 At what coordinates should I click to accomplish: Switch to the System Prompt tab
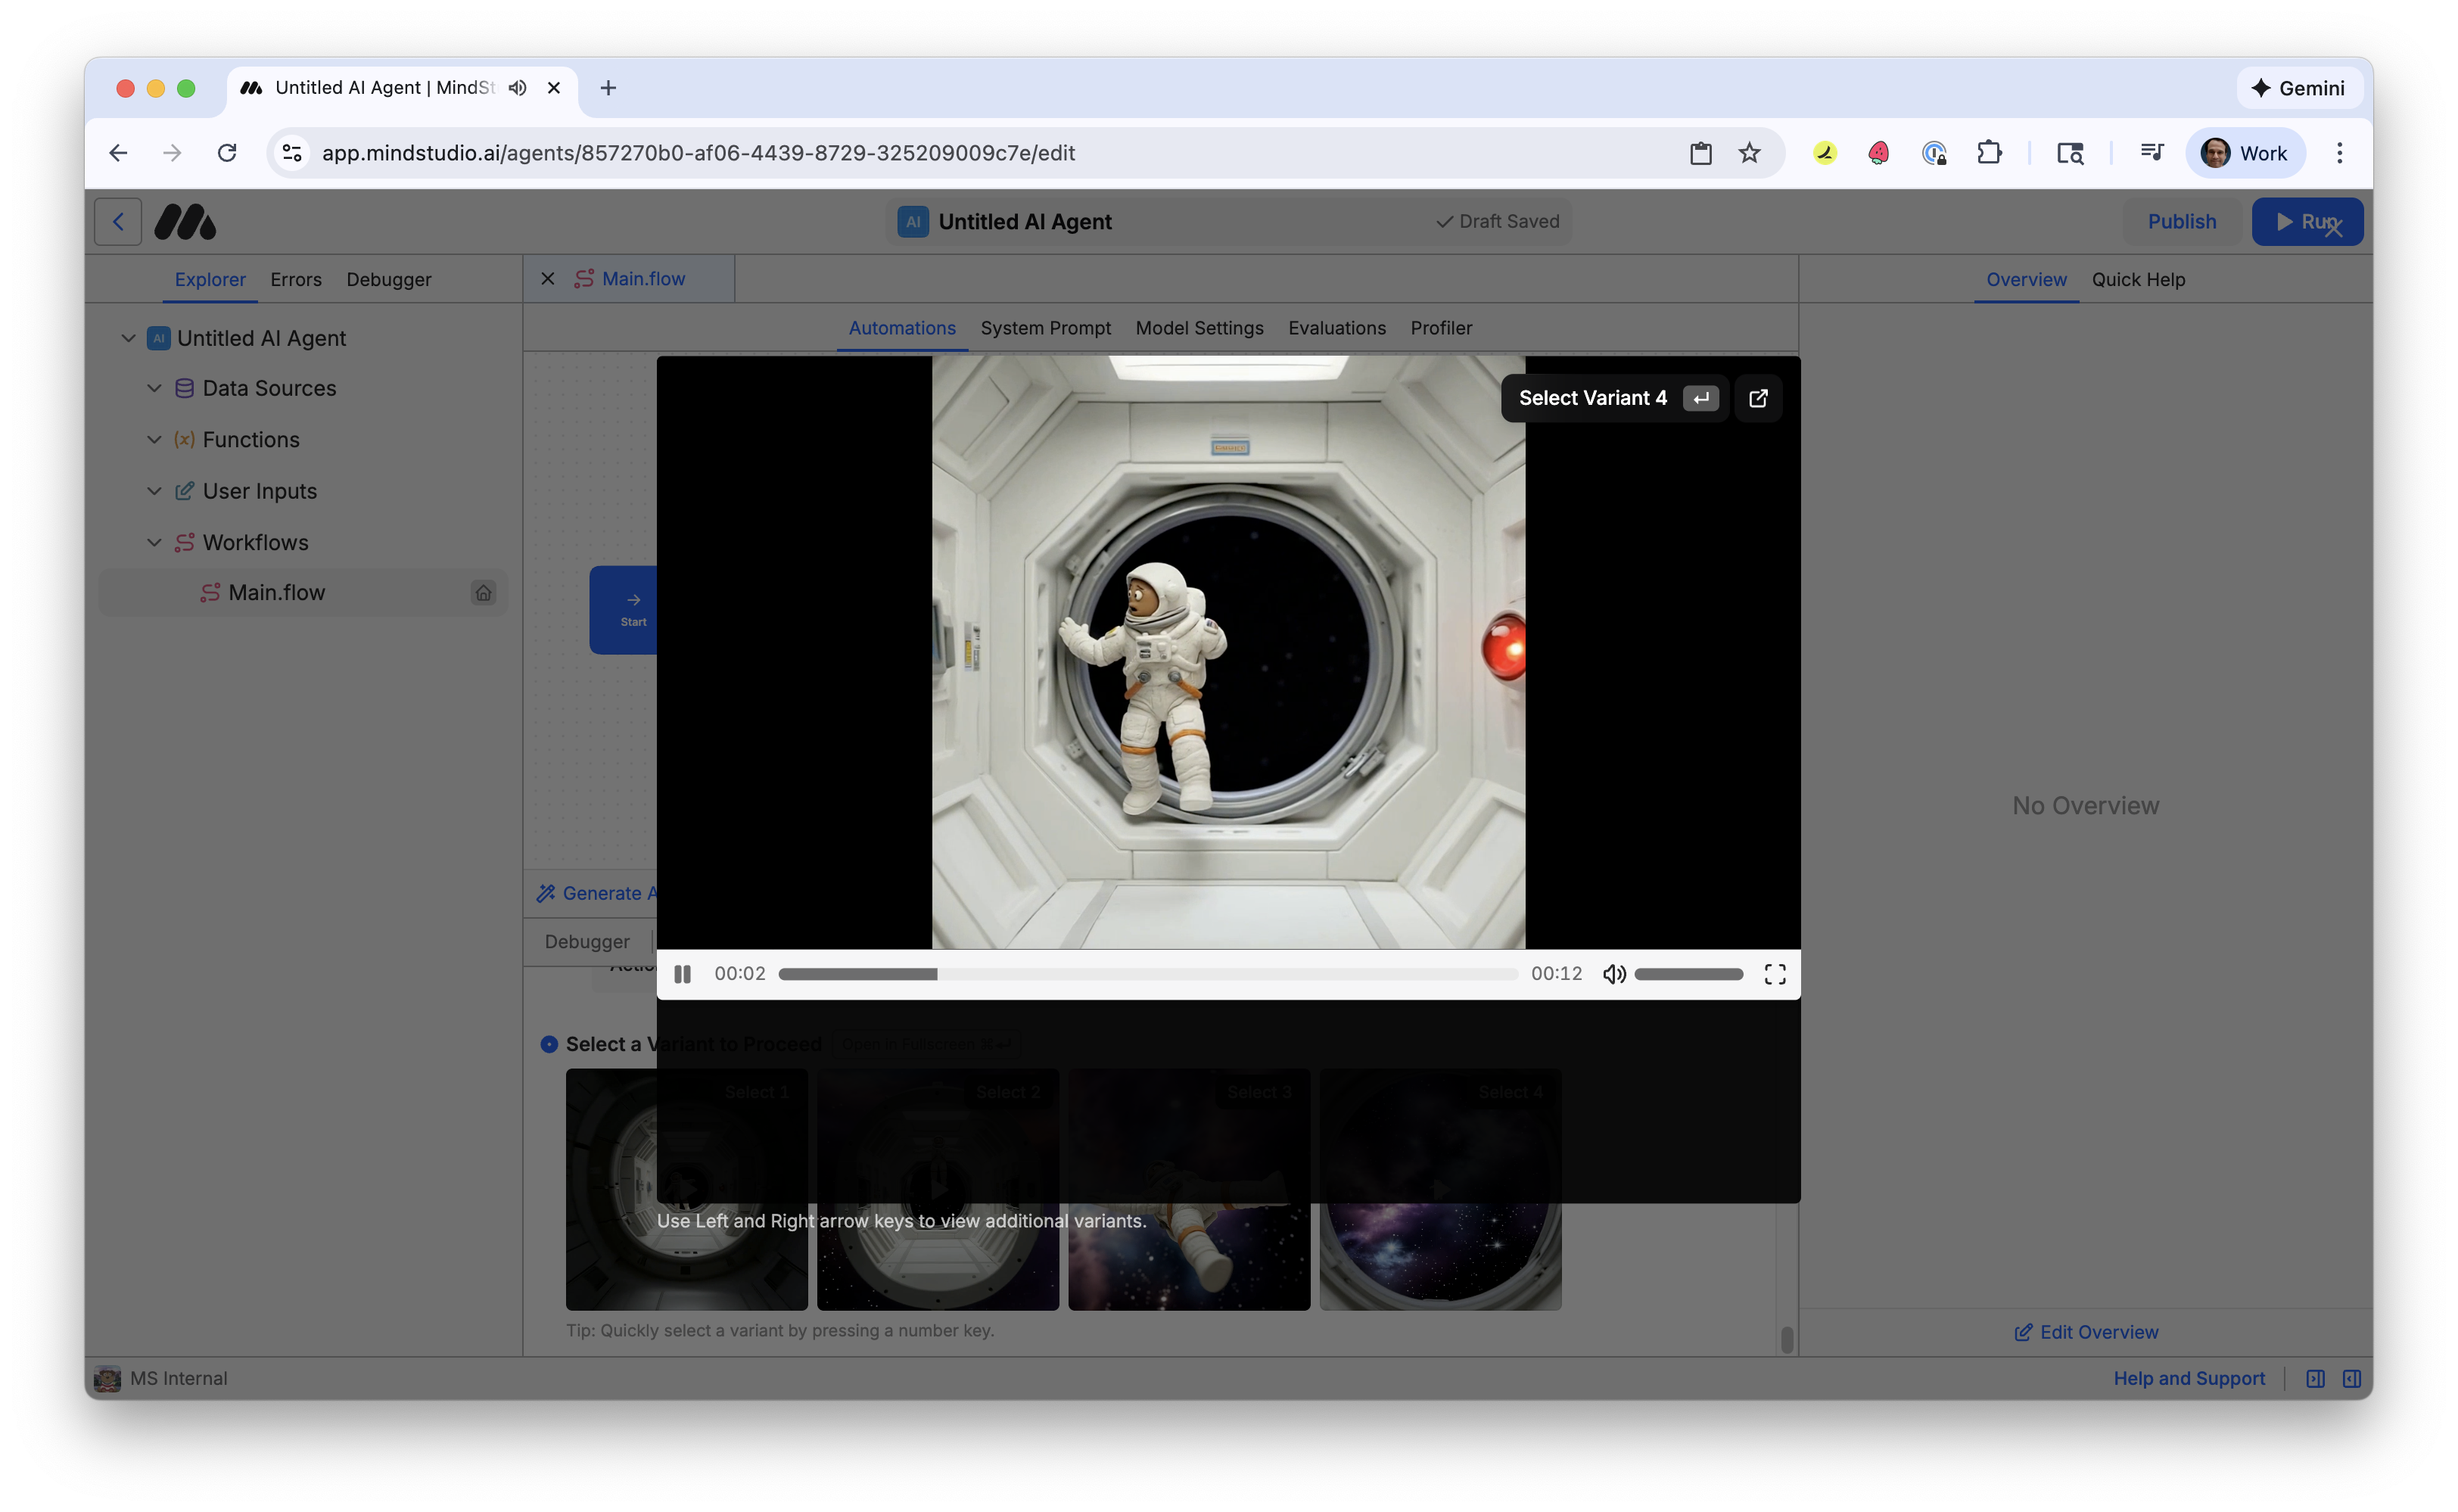point(1046,328)
